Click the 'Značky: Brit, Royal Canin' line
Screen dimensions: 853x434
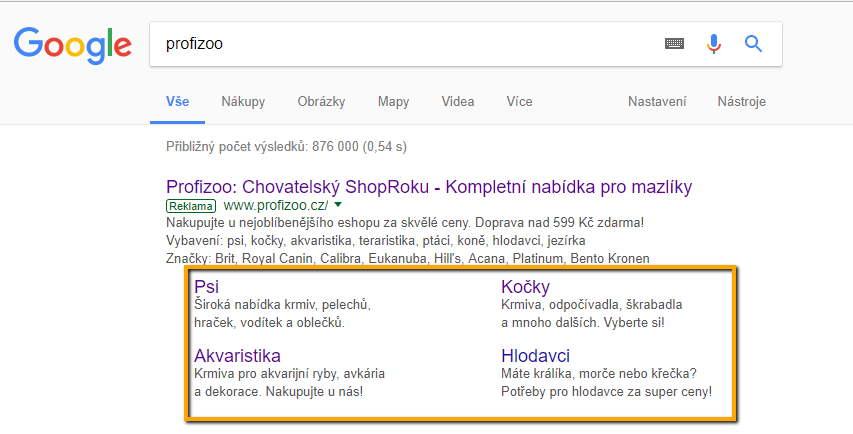(x=407, y=258)
